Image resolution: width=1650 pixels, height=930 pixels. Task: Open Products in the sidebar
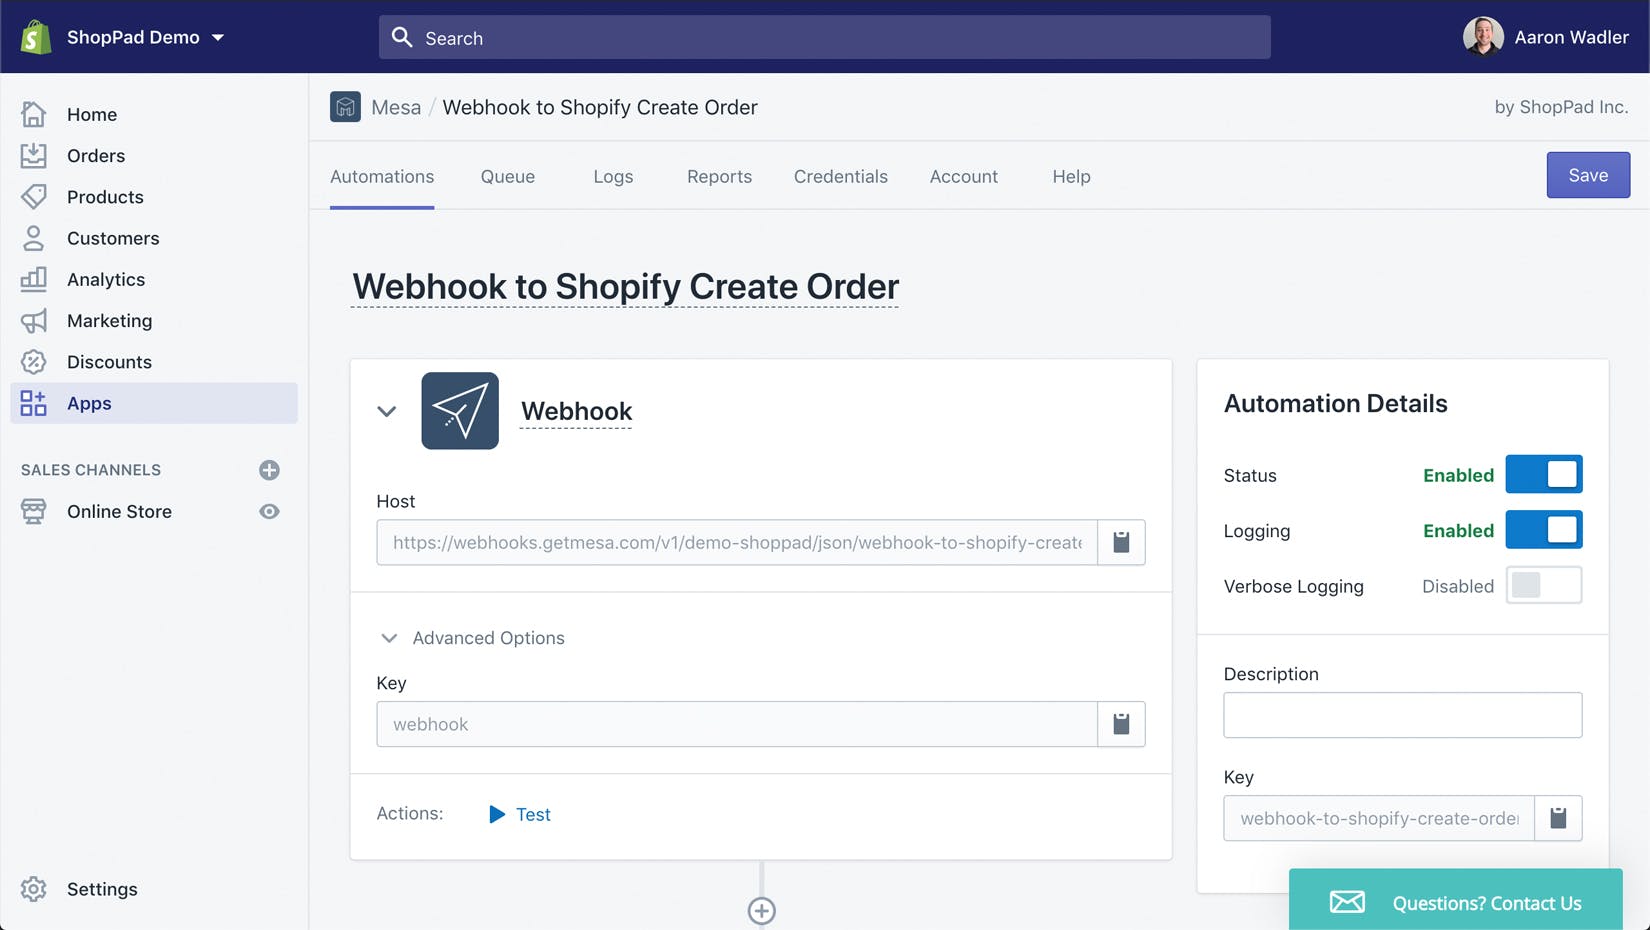coord(105,196)
